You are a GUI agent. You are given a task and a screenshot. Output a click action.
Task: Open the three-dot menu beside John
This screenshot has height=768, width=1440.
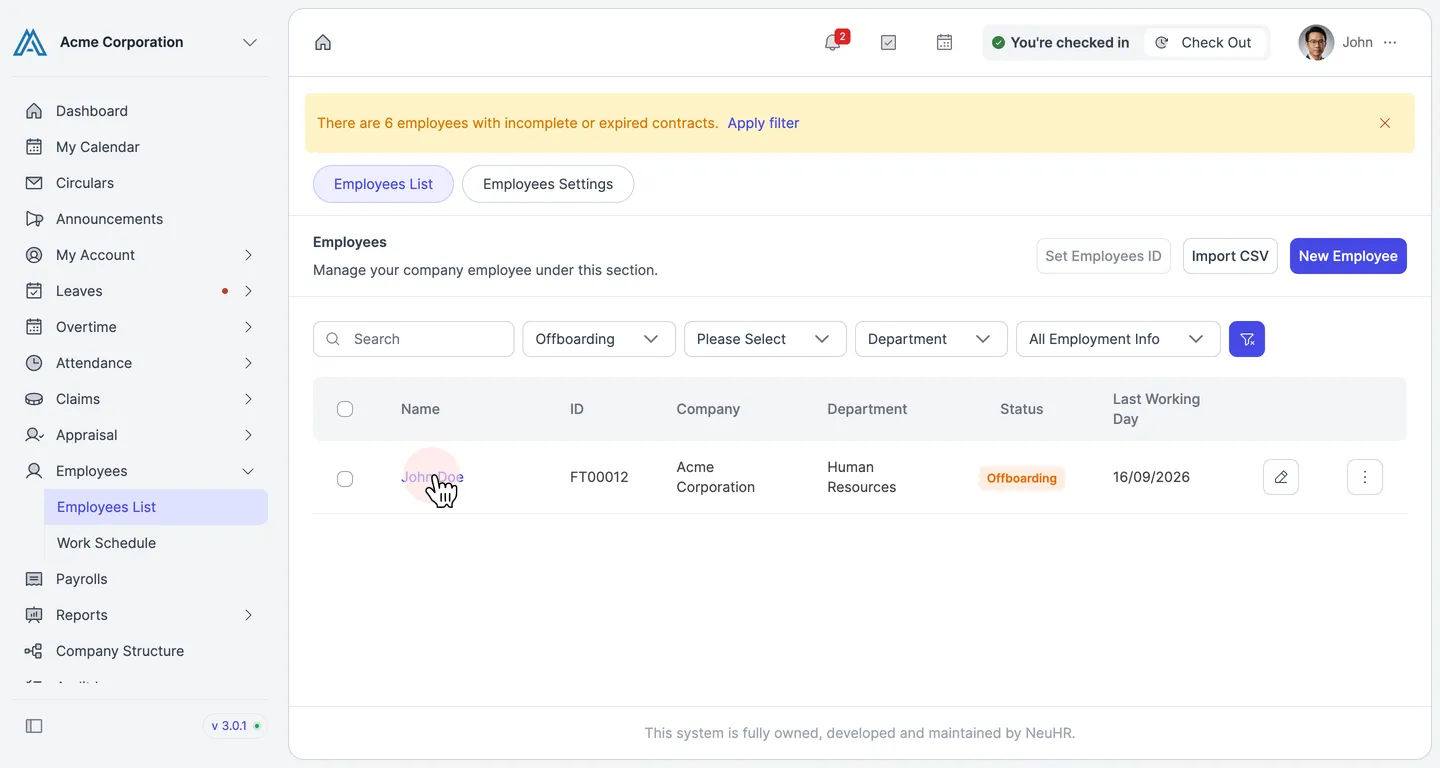[x=1390, y=42]
